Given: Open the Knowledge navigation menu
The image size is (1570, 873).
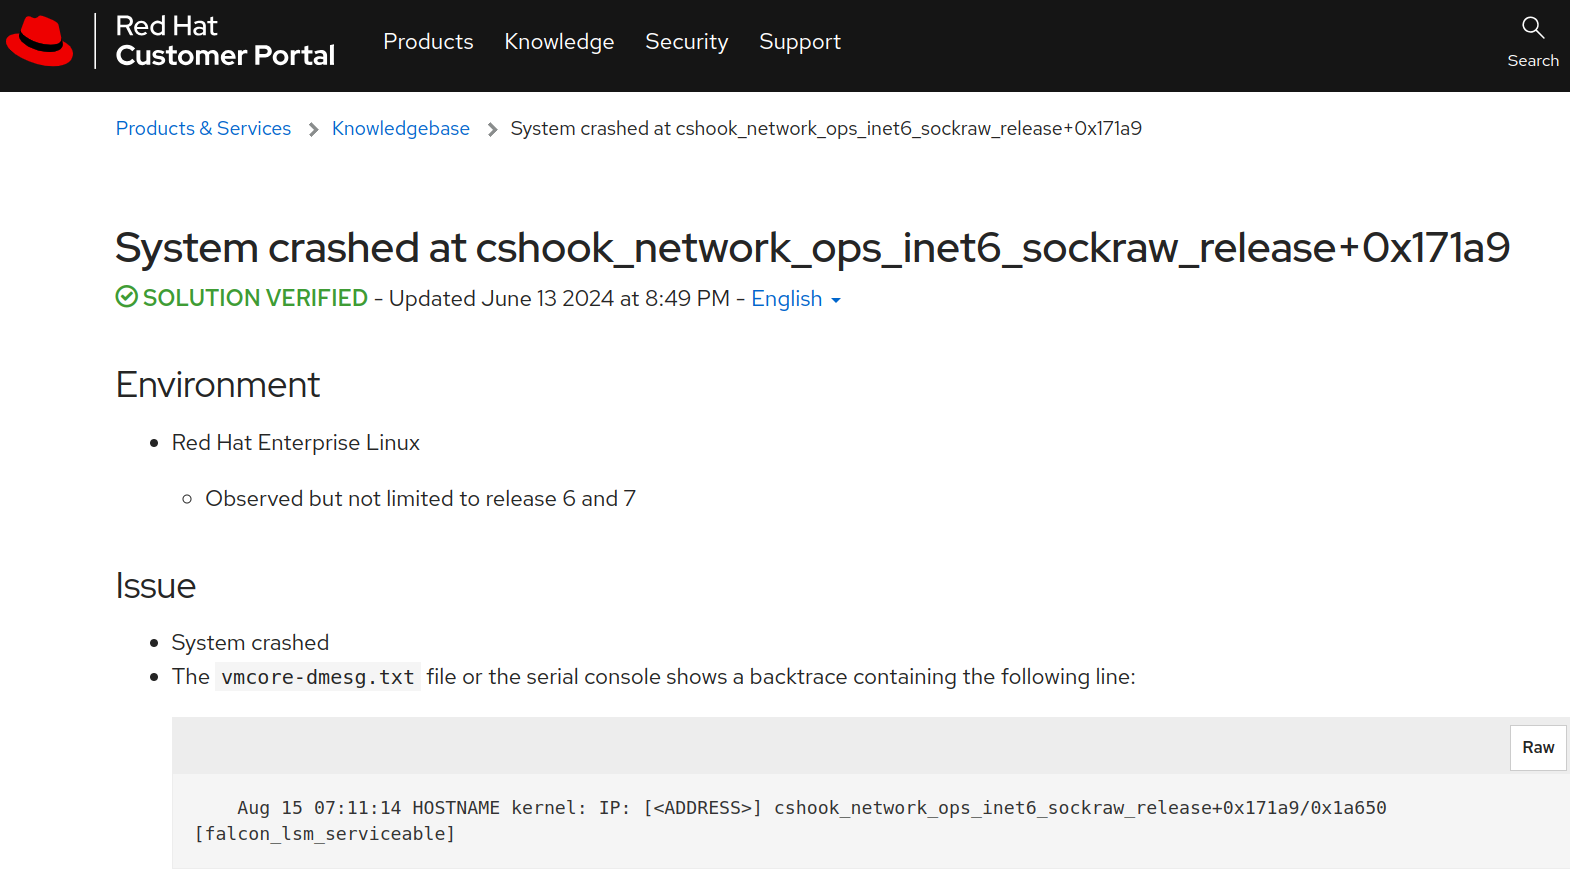Looking at the screenshot, I should tap(559, 42).
